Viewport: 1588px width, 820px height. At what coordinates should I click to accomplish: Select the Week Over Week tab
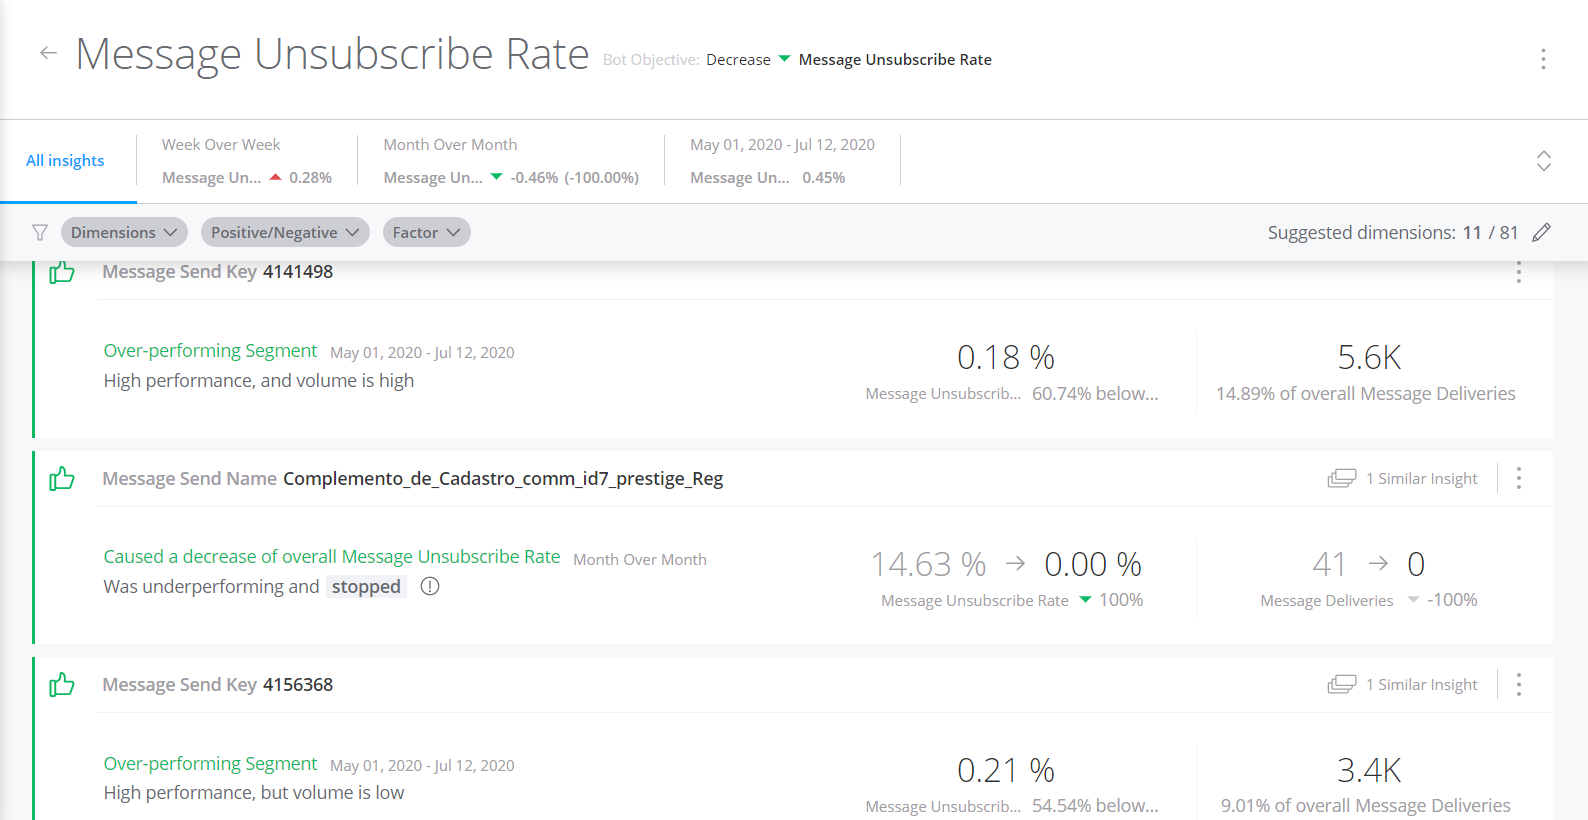point(247,161)
